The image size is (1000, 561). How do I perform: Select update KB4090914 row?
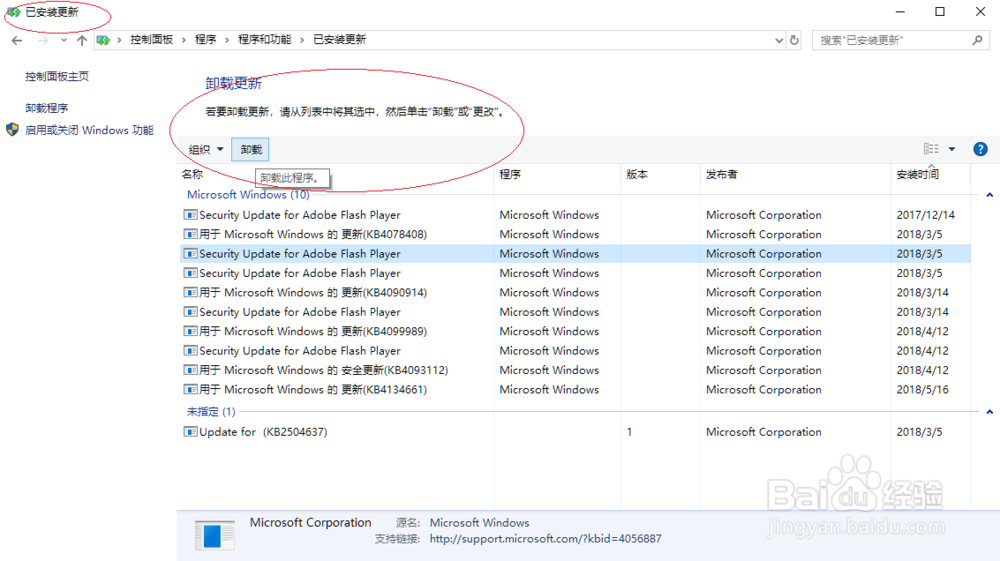click(x=575, y=293)
